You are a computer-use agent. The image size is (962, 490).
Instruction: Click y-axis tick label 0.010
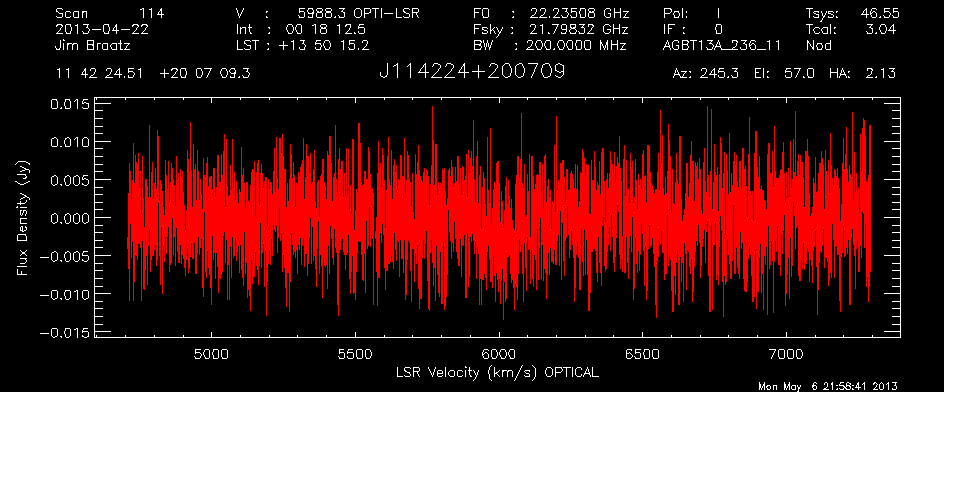click(x=69, y=142)
